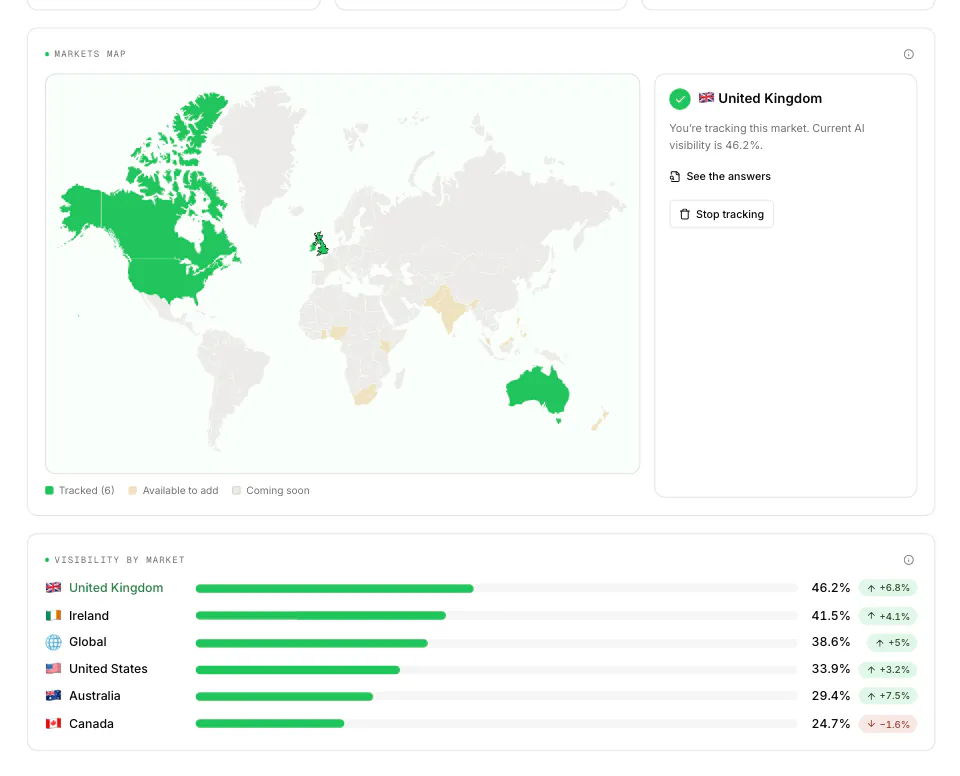This screenshot has width=960, height=776.
Task: Click the +3.2% change badge
Action: pos(888,669)
